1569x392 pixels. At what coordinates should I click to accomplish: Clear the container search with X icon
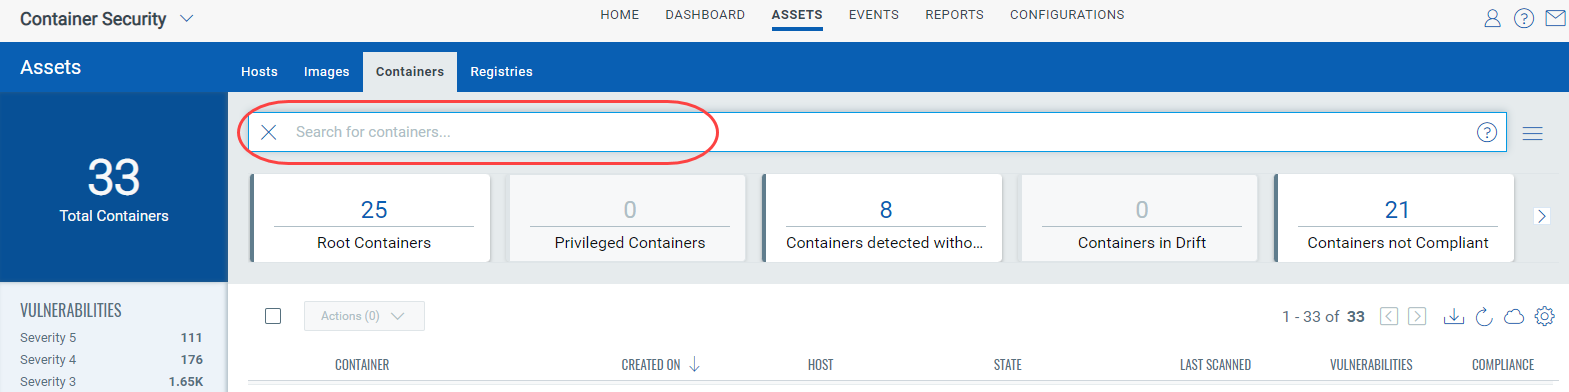pyautogui.click(x=268, y=132)
